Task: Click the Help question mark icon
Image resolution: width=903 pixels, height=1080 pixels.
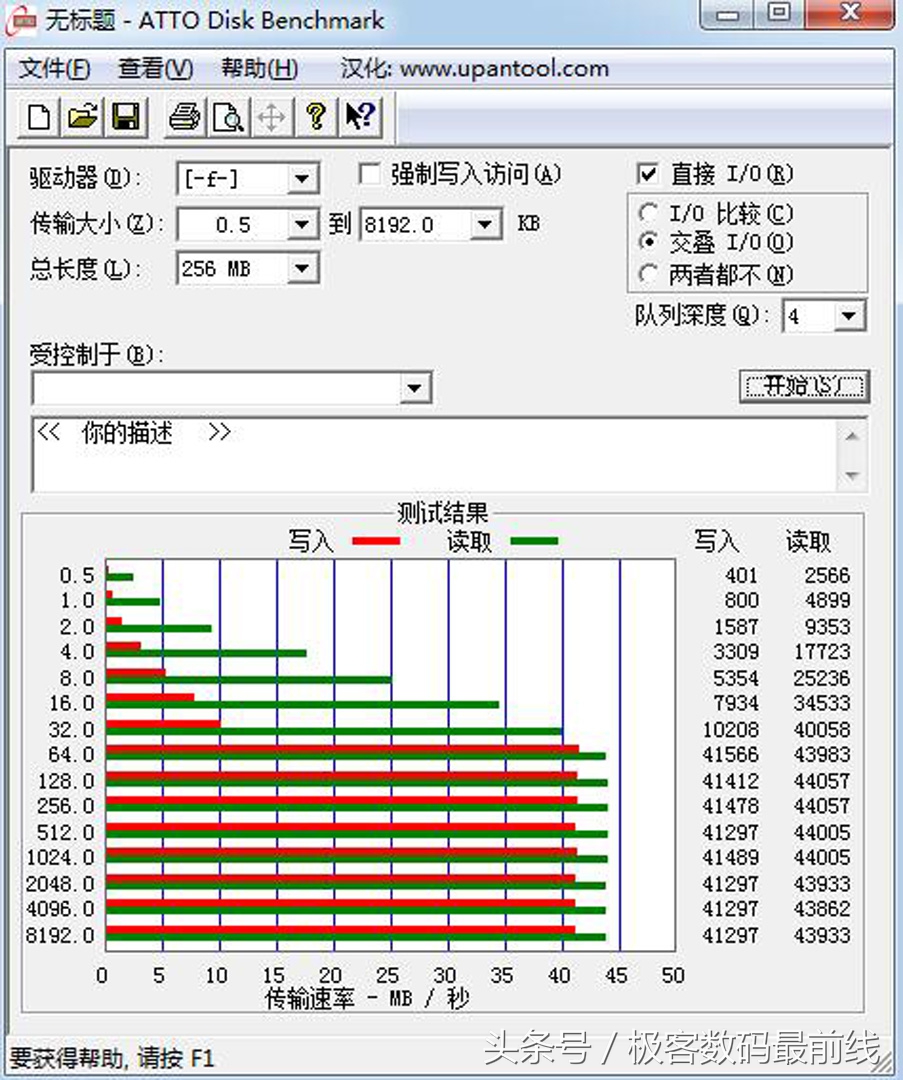Action: coord(316,117)
